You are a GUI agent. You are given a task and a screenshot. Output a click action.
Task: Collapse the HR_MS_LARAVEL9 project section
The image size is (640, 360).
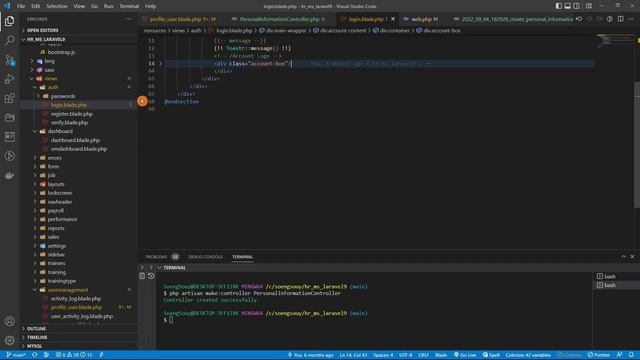click(46, 39)
